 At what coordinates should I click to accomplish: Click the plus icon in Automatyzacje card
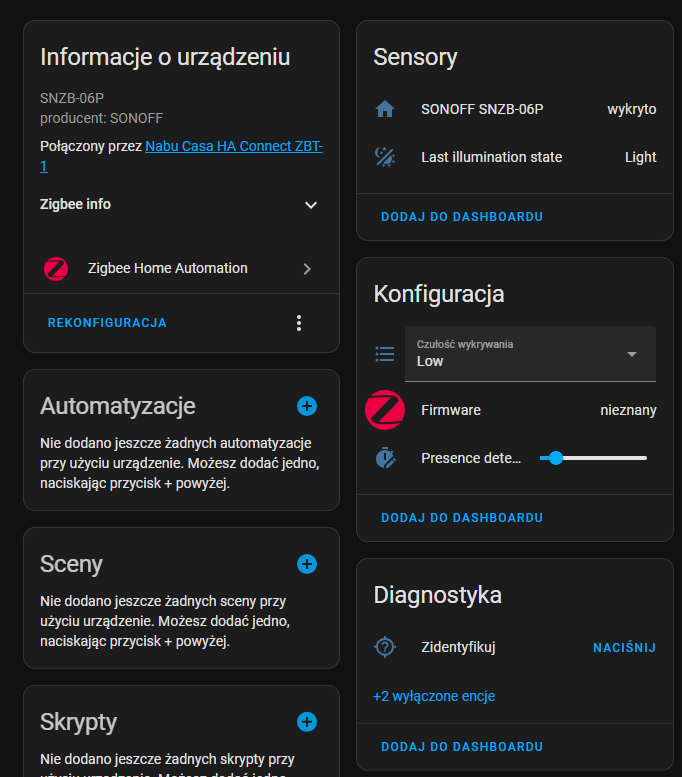[x=307, y=405]
